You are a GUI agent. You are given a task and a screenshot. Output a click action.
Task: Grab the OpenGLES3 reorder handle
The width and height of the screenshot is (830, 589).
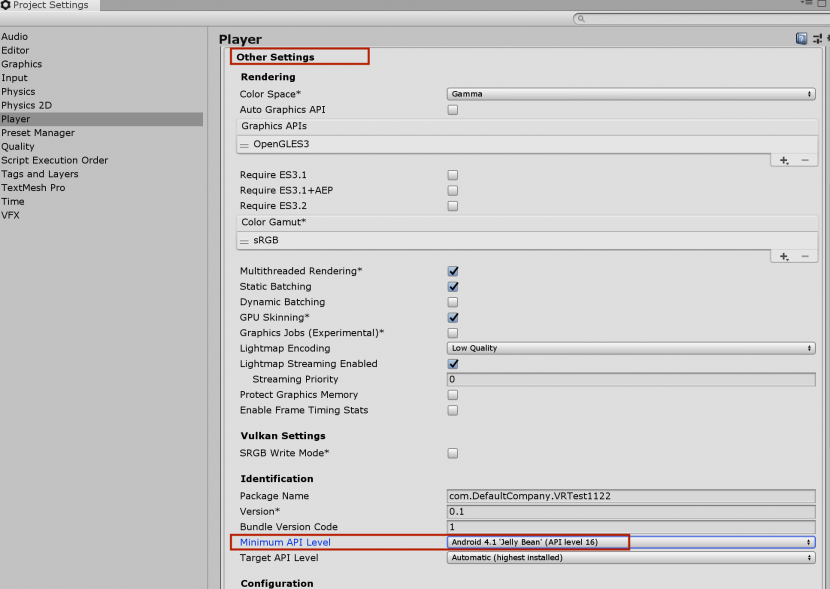[244, 145]
